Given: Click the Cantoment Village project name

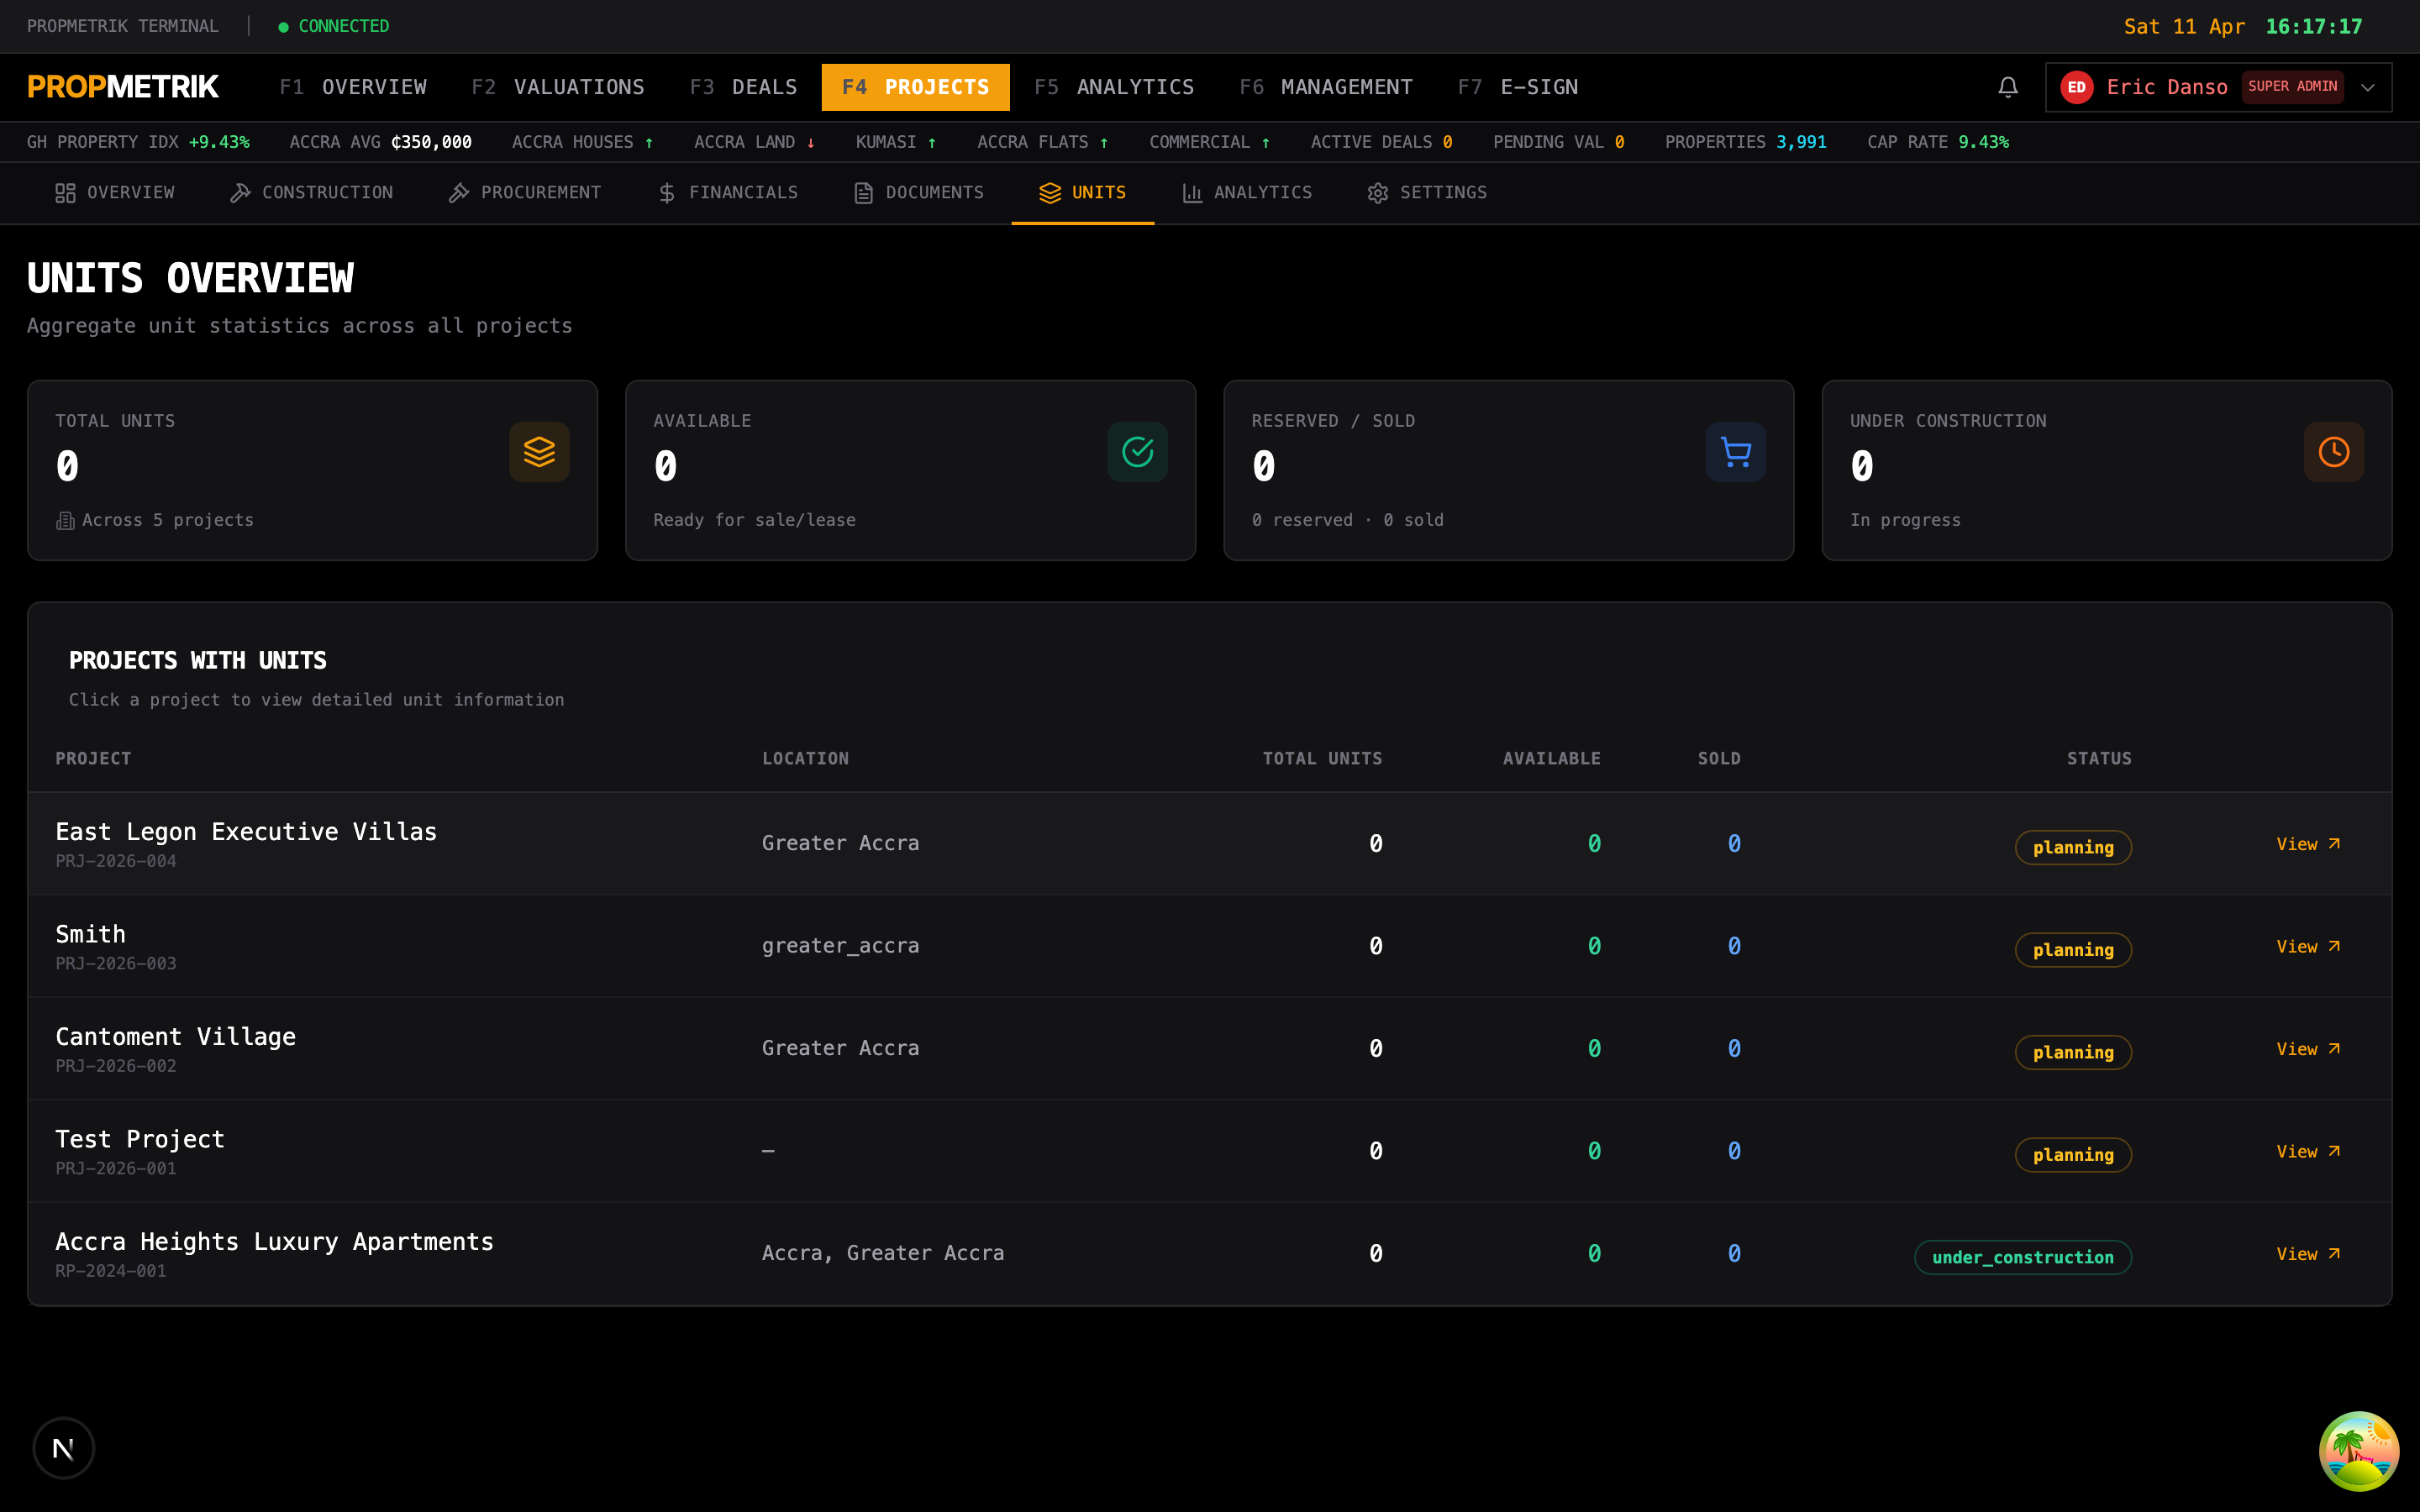Looking at the screenshot, I should 175,1037.
